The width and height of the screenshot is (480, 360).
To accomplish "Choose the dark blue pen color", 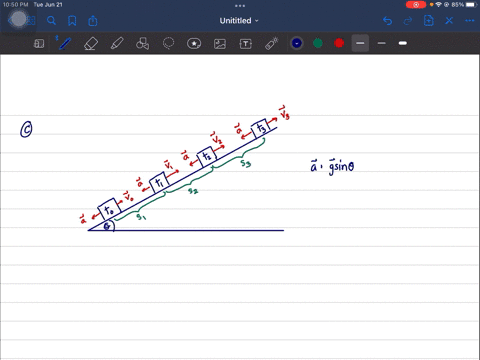I will coord(297,43).
